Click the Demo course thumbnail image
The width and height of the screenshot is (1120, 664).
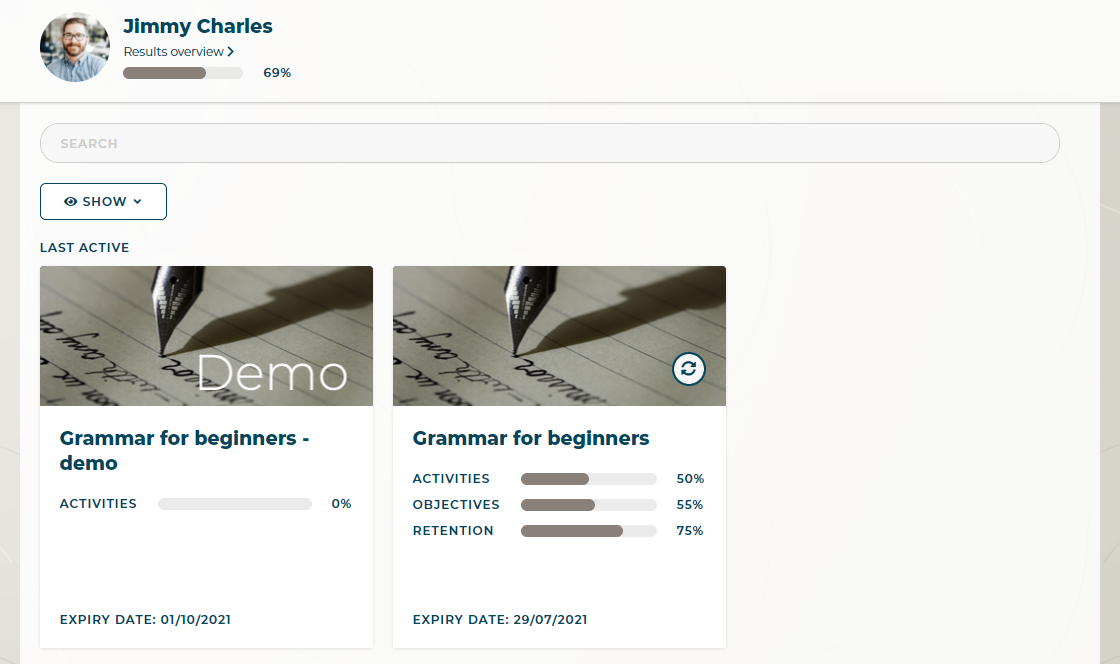[206, 335]
